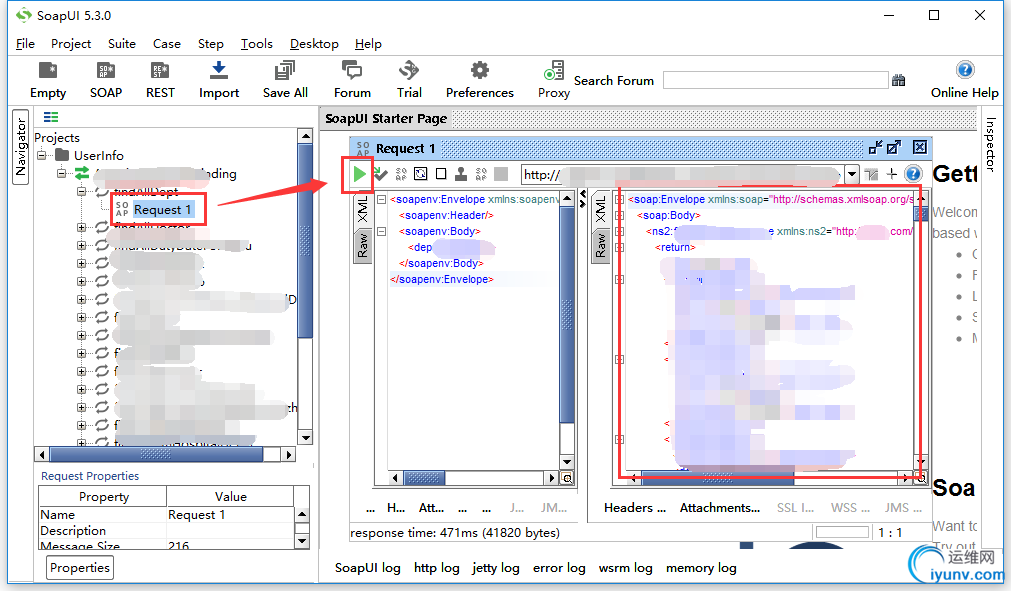
Task: Click the request editor find magnifier icon
Action: point(567,478)
